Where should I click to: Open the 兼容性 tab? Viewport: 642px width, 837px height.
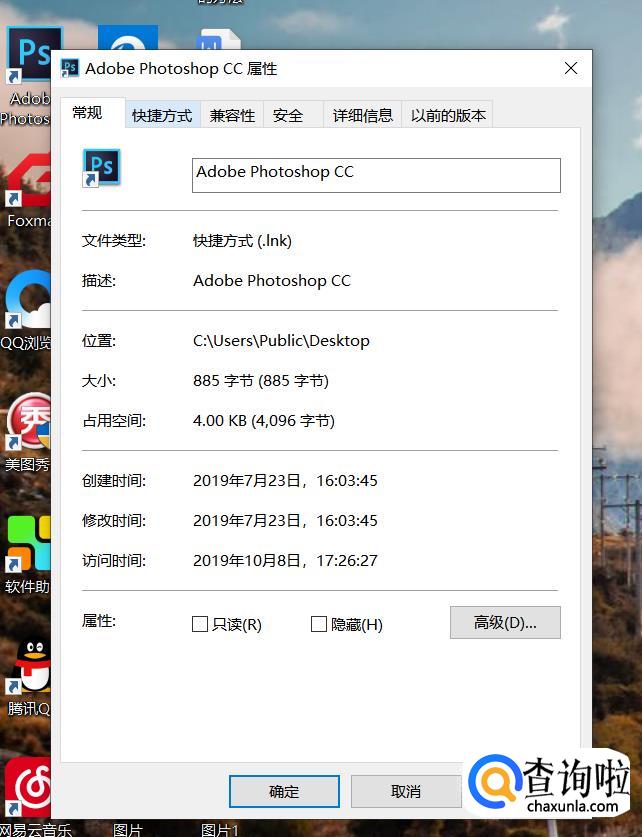(232, 116)
